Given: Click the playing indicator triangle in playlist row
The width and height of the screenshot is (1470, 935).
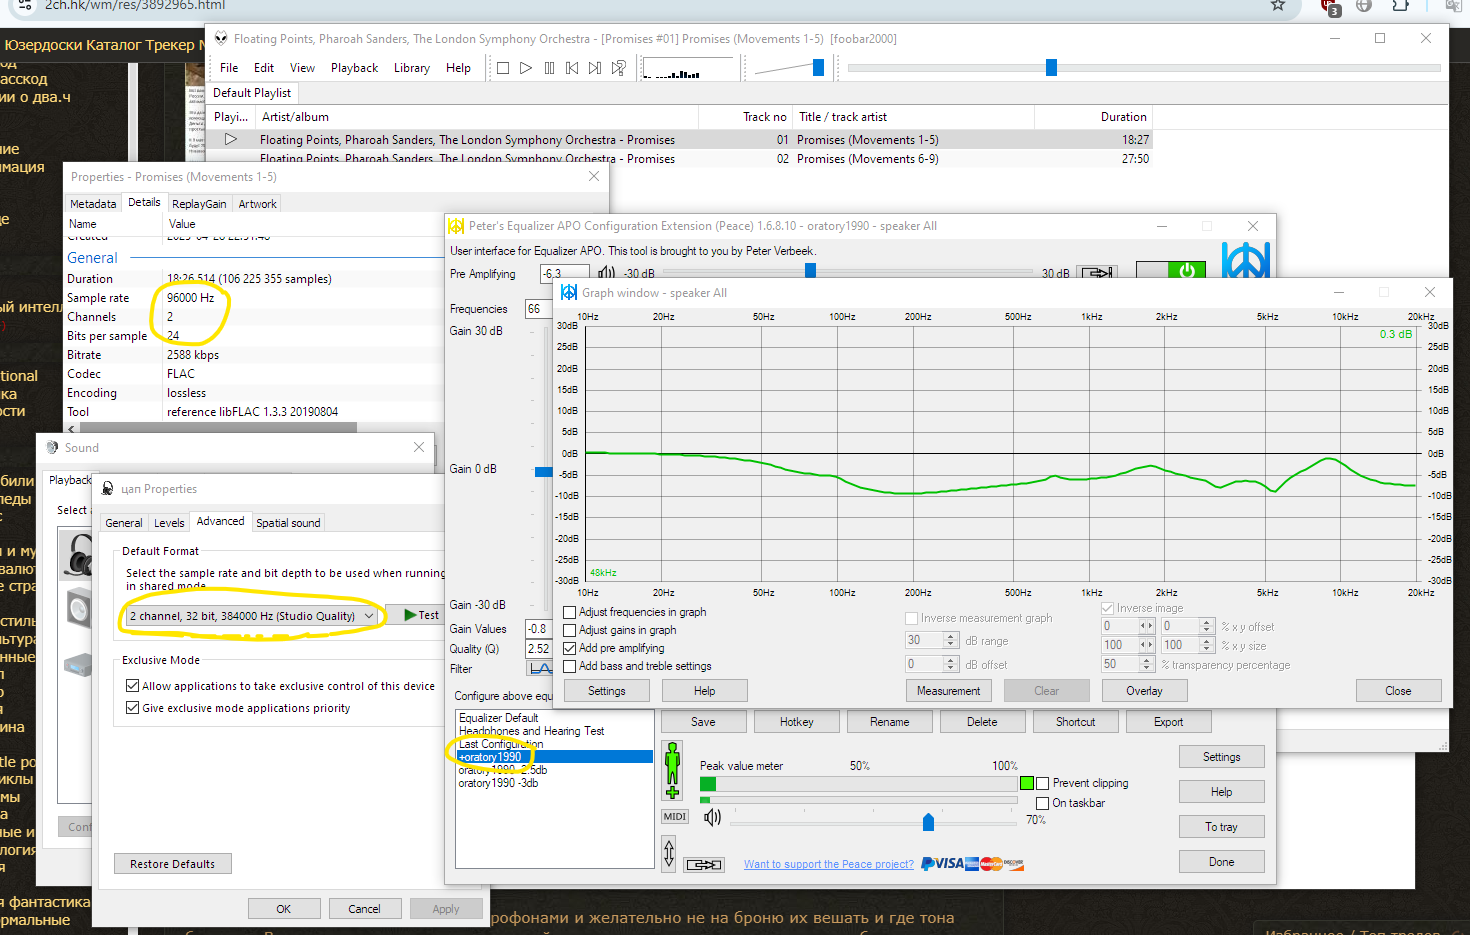Looking at the screenshot, I should tap(231, 139).
